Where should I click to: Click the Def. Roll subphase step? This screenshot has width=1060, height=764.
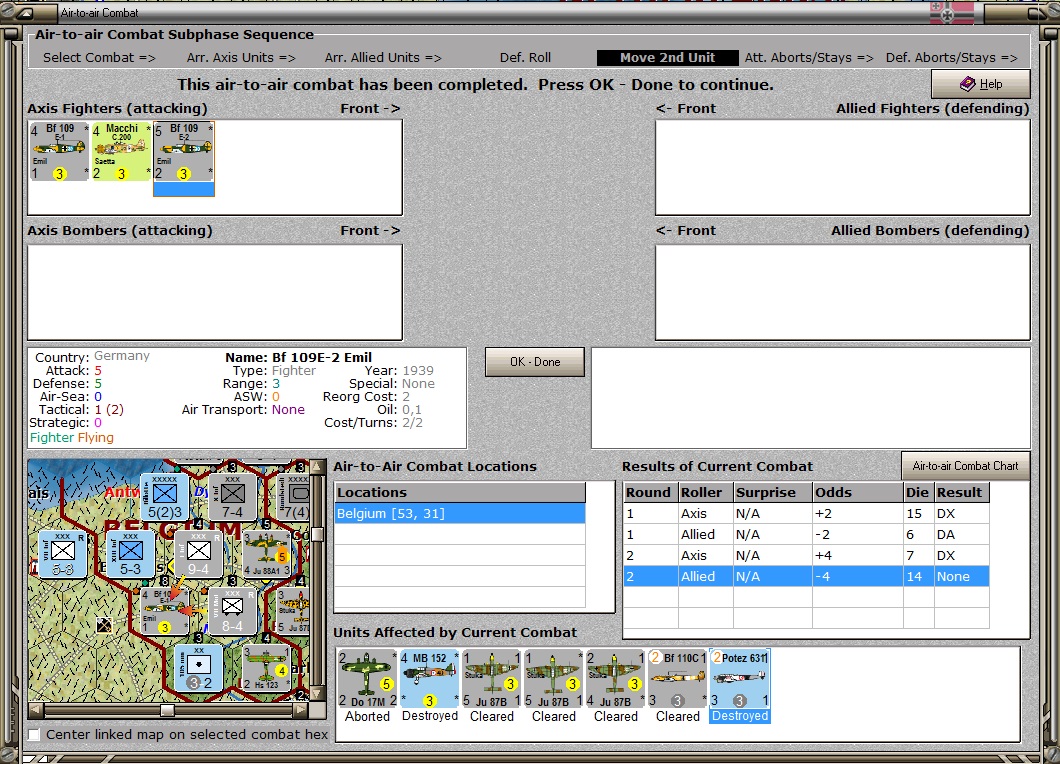pos(525,57)
